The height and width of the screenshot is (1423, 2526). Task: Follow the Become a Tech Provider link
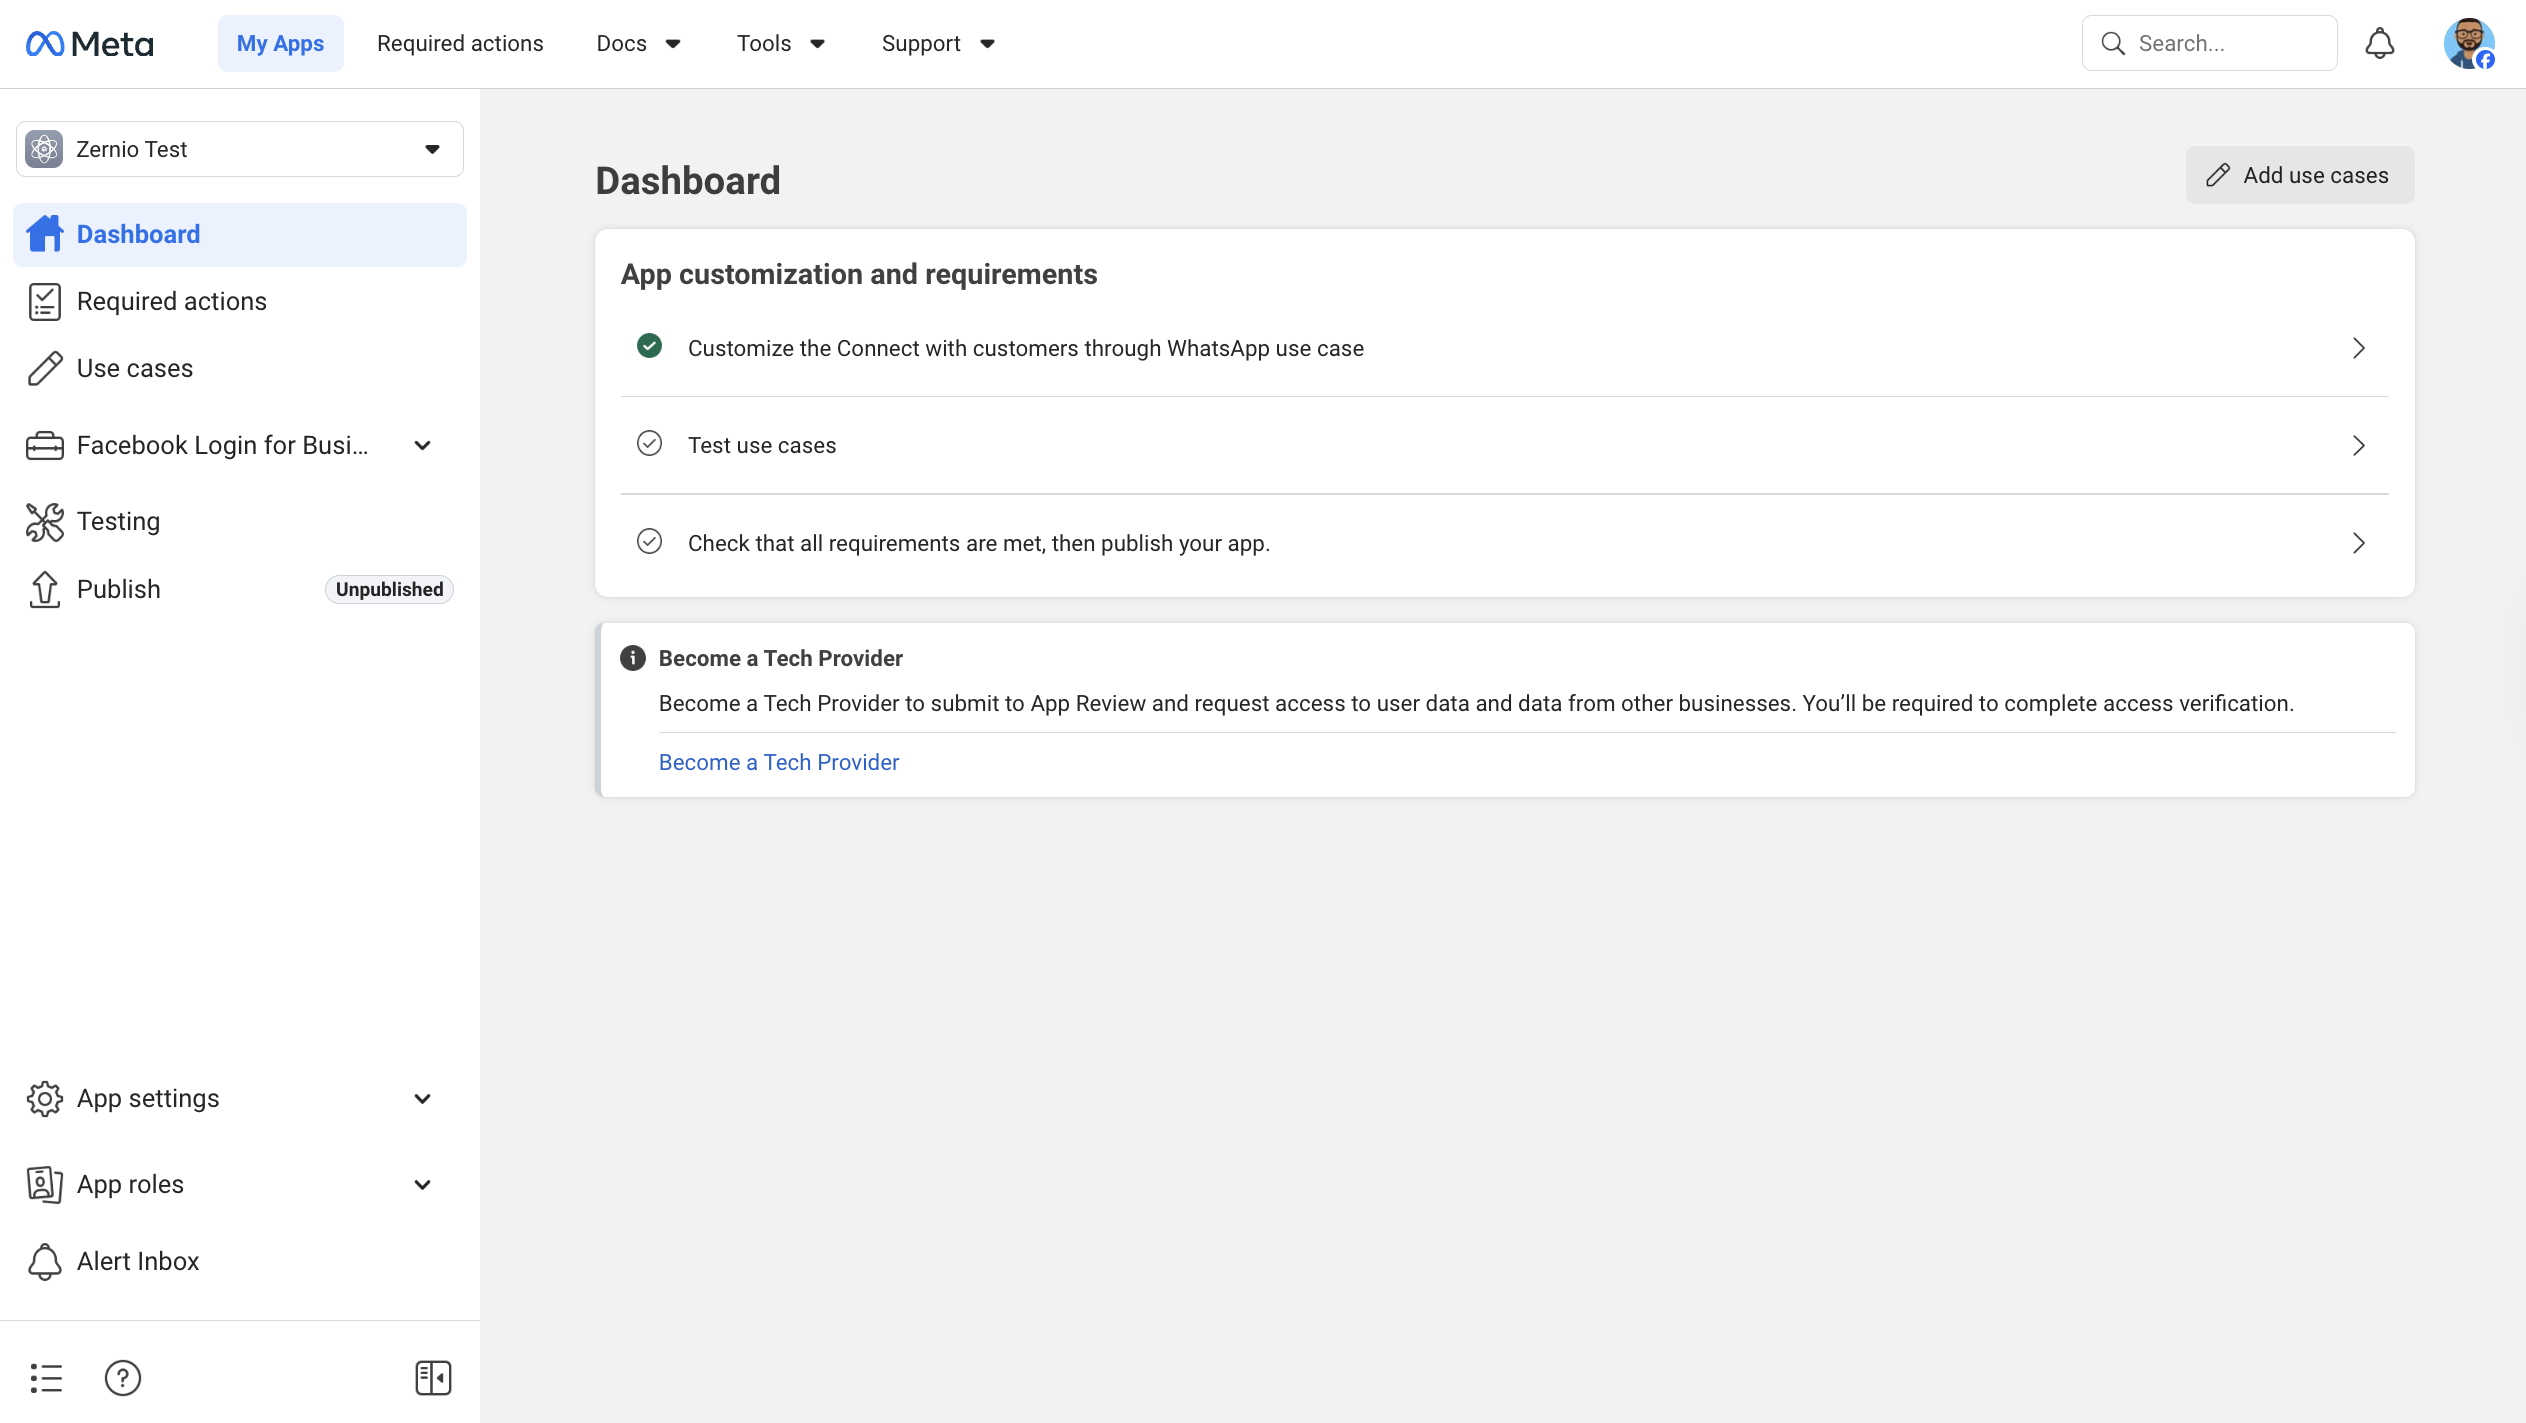pyautogui.click(x=778, y=762)
